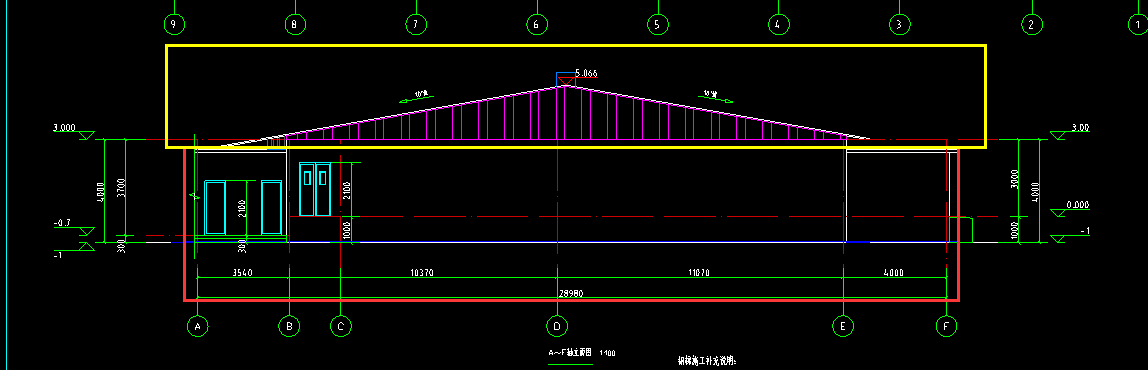Select axis bubble 8 at top
Viewport: 1148px width, 370px height.
pos(294,24)
